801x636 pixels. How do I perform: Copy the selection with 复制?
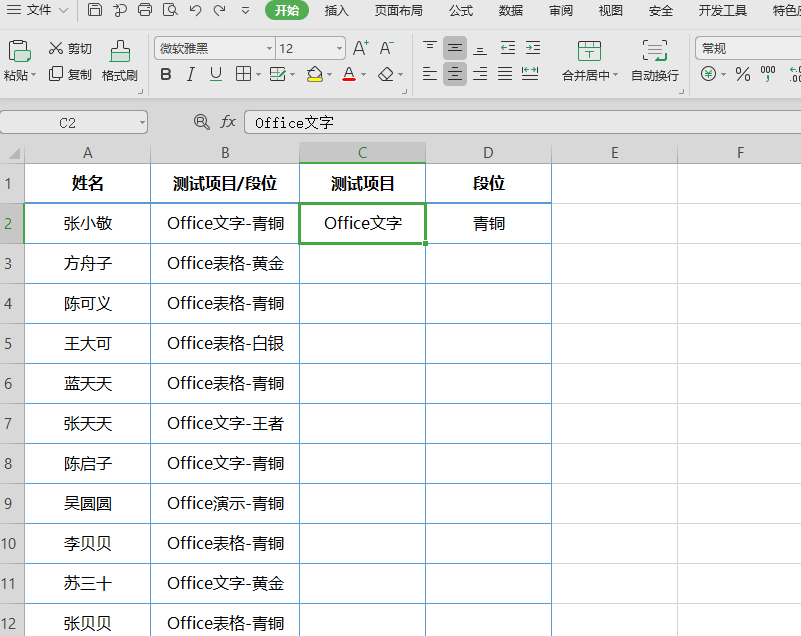click(70, 75)
